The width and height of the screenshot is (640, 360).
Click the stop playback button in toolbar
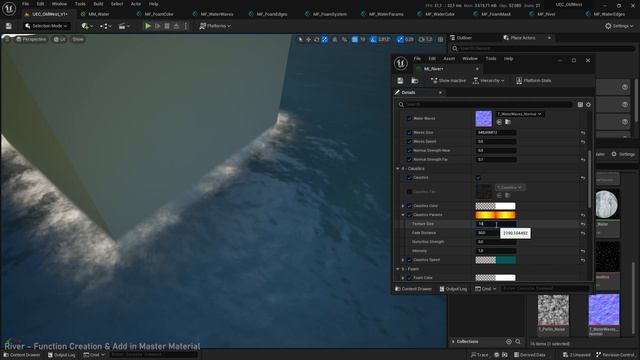coord(167,26)
